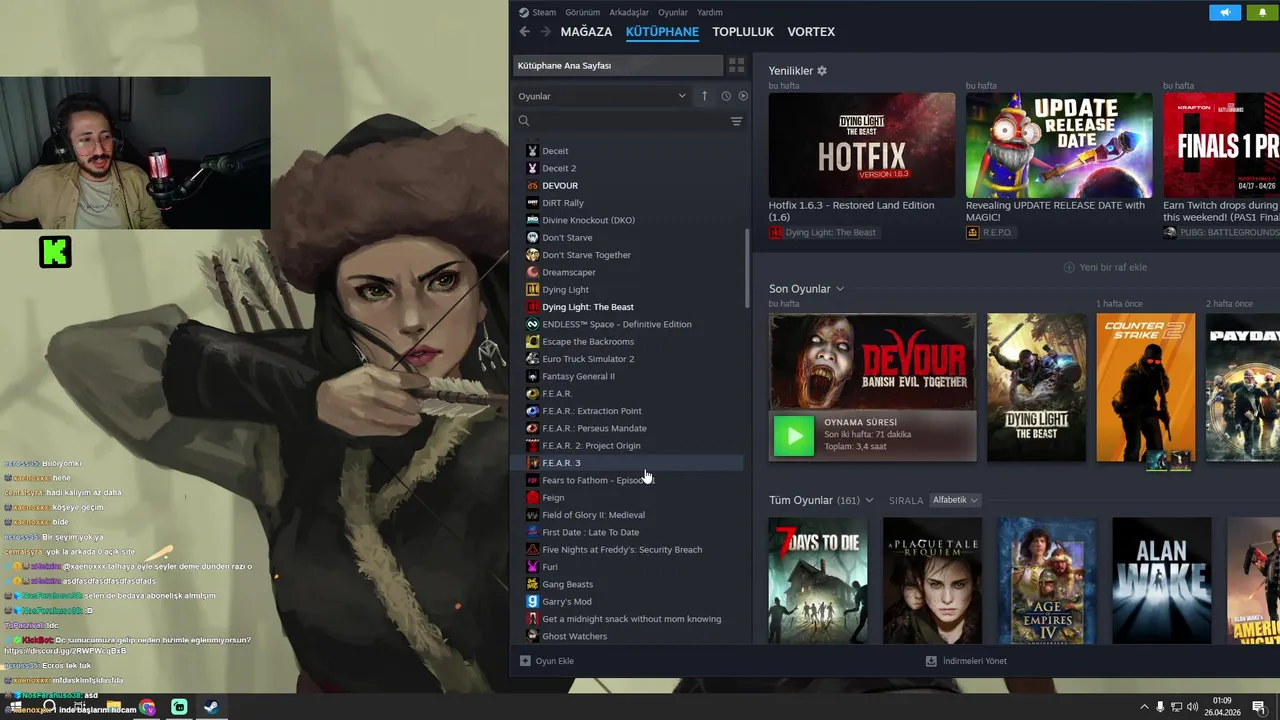Click the sort ascending arrow icon

tap(704, 96)
